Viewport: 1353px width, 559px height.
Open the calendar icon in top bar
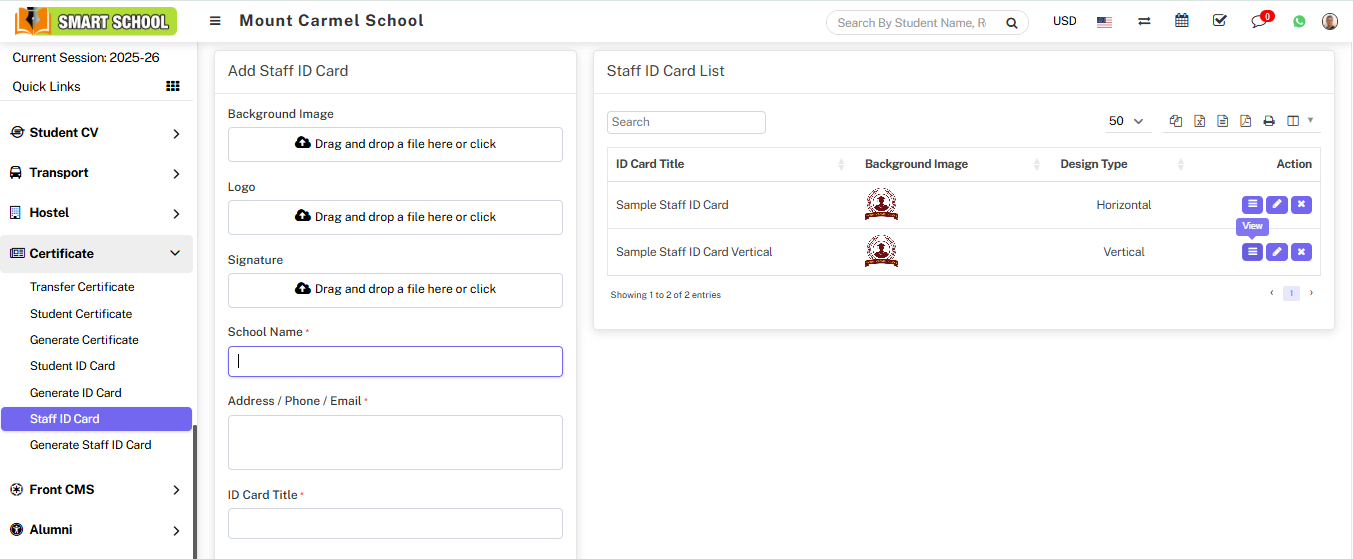[x=1182, y=21]
